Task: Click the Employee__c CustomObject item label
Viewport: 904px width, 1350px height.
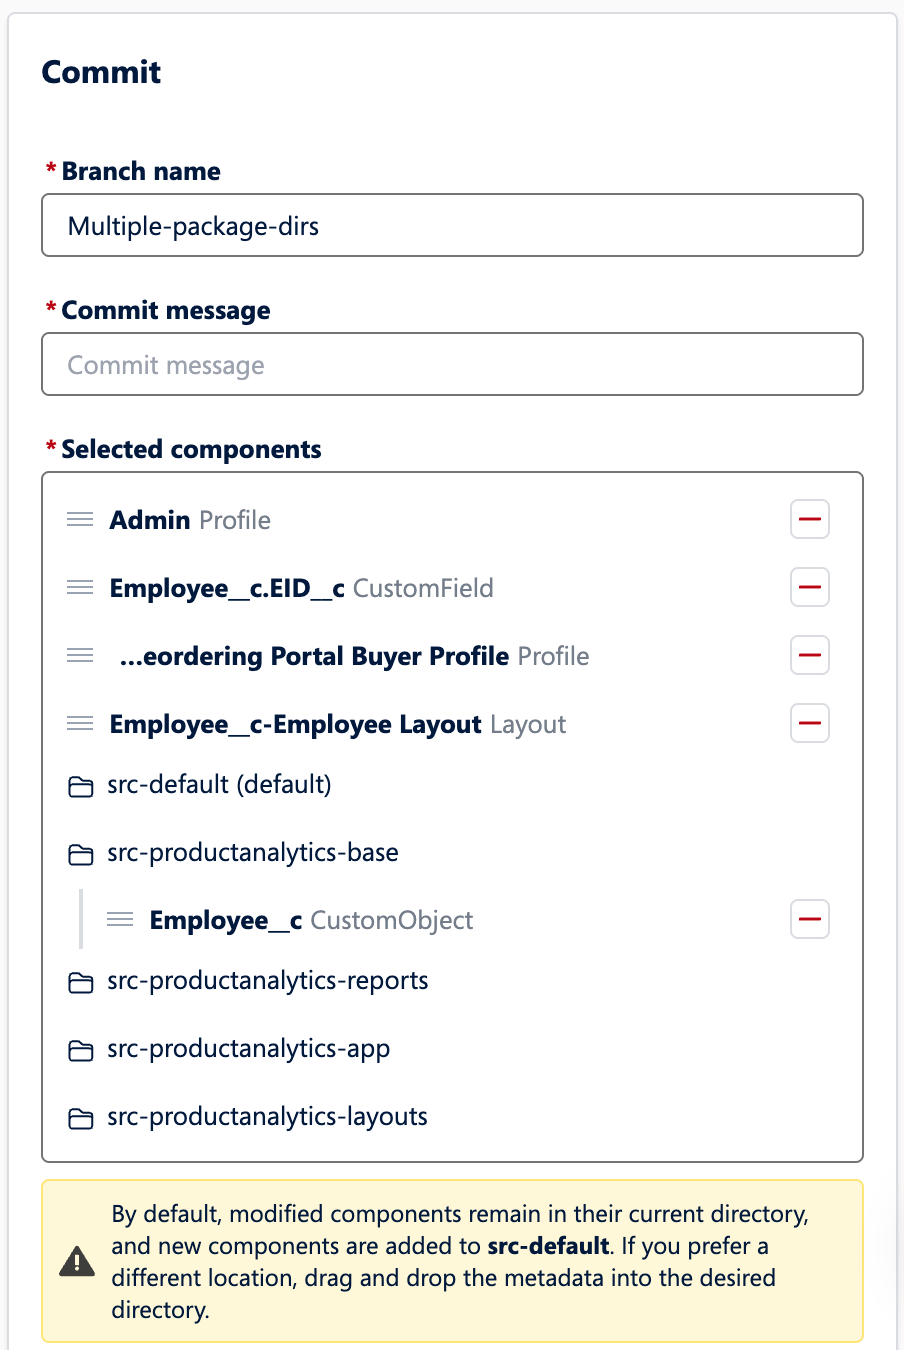Action: tap(311, 920)
